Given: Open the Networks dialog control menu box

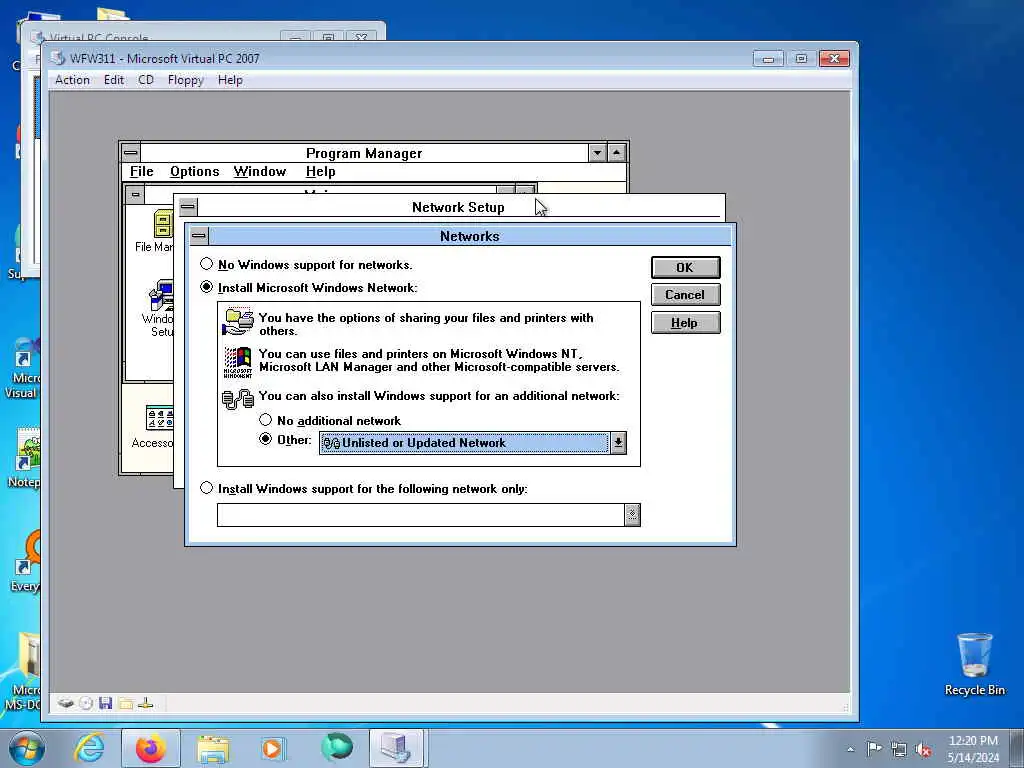Looking at the screenshot, I should tap(199, 236).
